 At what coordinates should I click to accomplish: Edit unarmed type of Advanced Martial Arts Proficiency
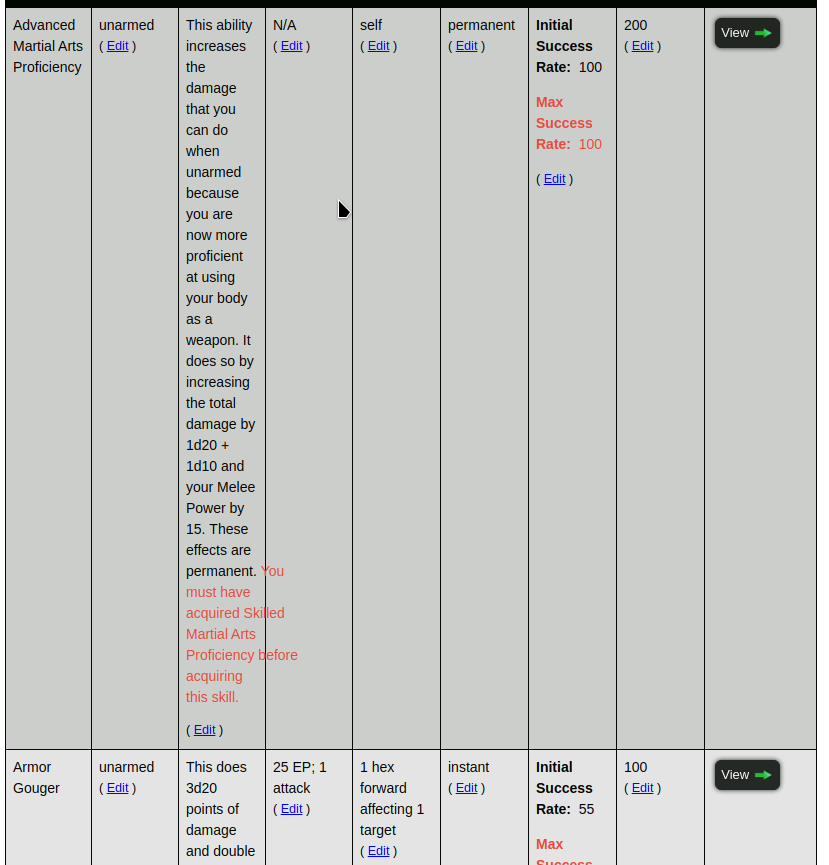click(x=117, y=46)
